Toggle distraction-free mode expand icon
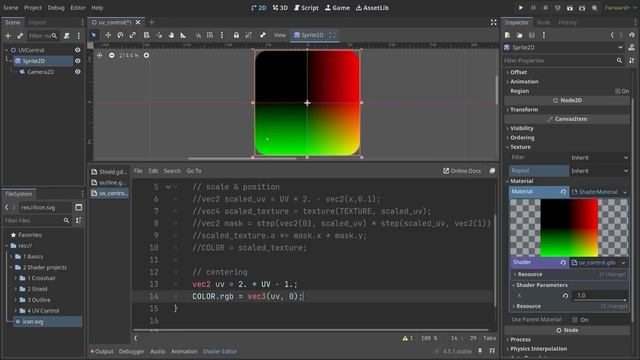 pyautogui.click(x=493, y=22)
